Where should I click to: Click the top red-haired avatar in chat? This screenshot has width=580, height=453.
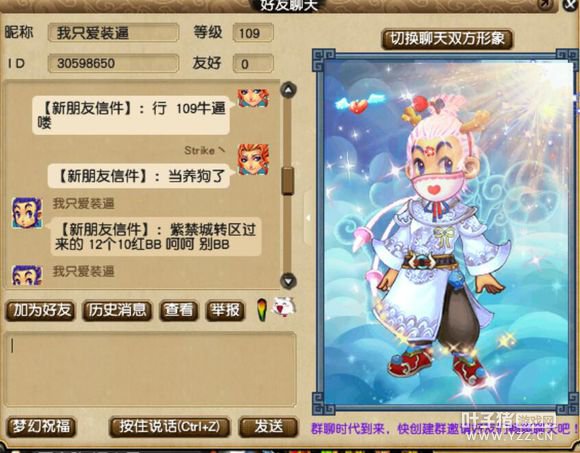253,98
